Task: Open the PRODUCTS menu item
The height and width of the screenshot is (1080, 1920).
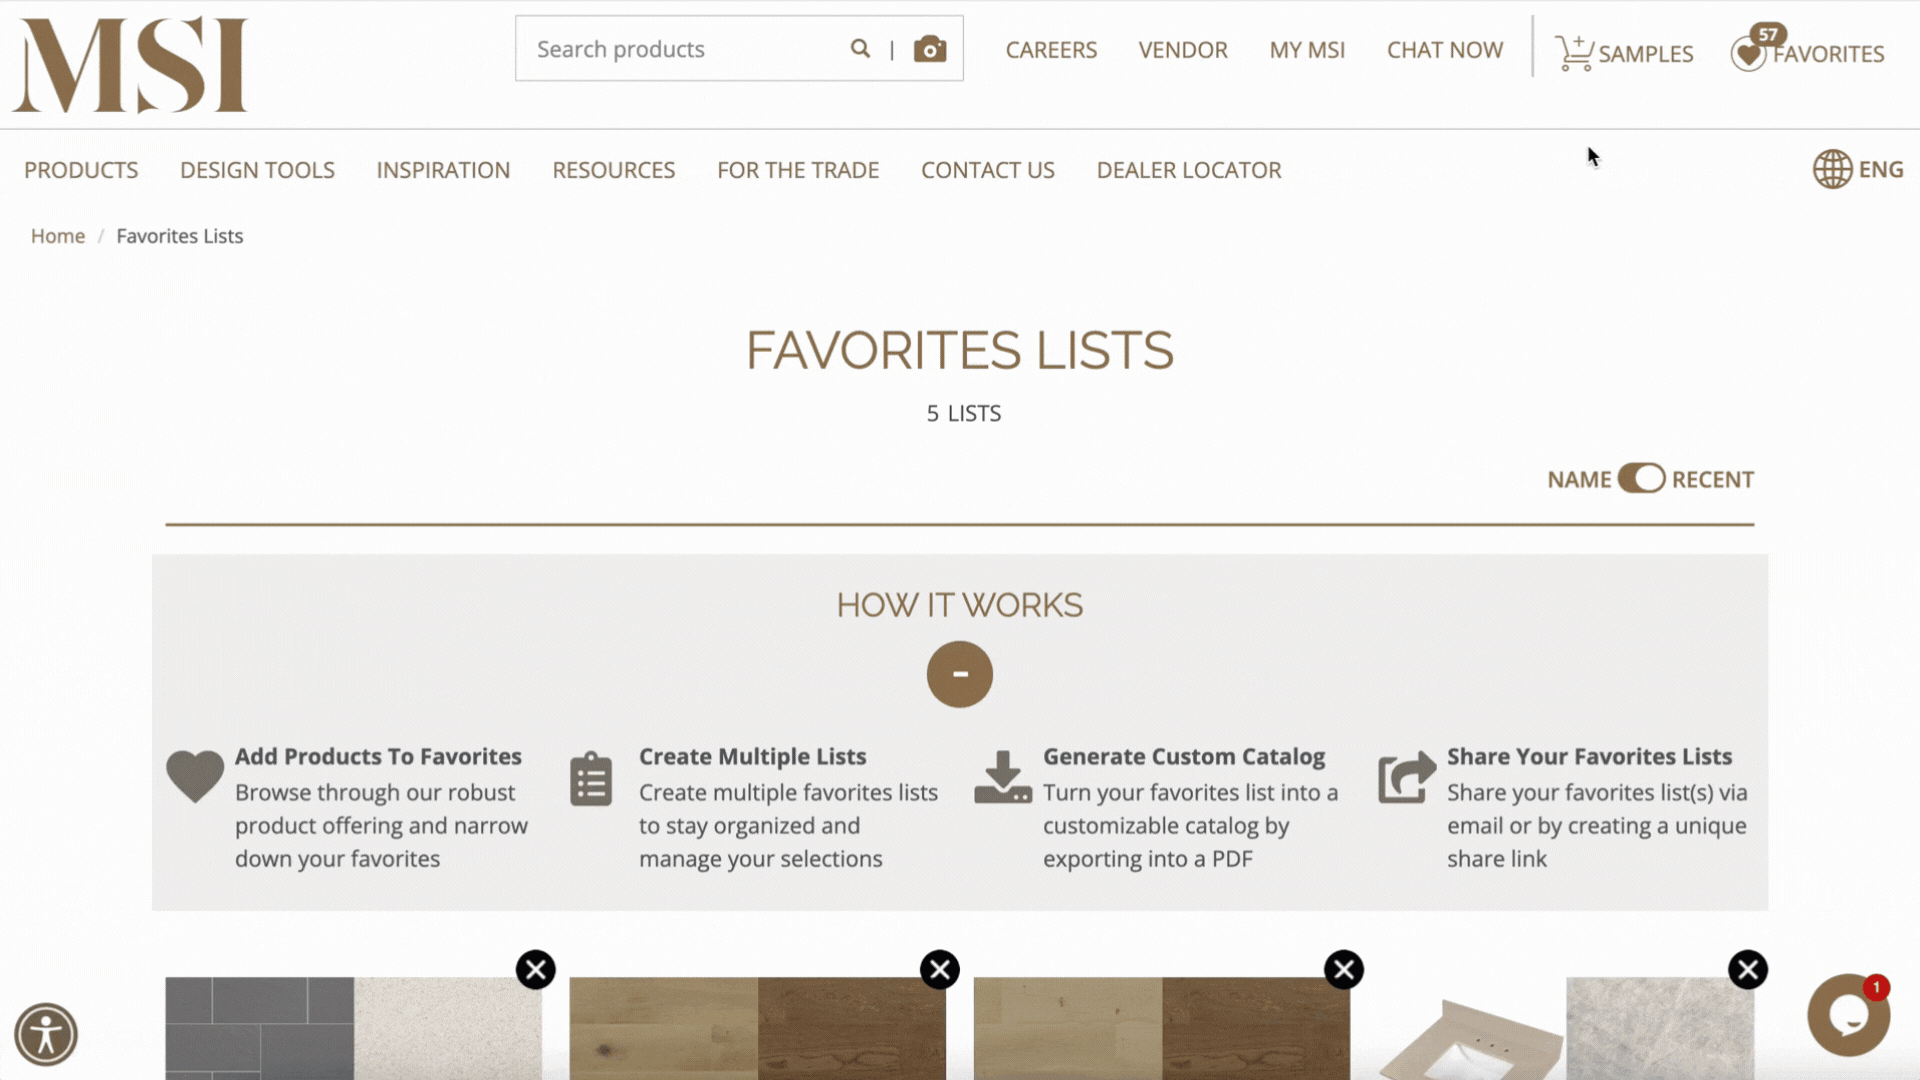Action: pyautogui.click(x=80, y=169)
